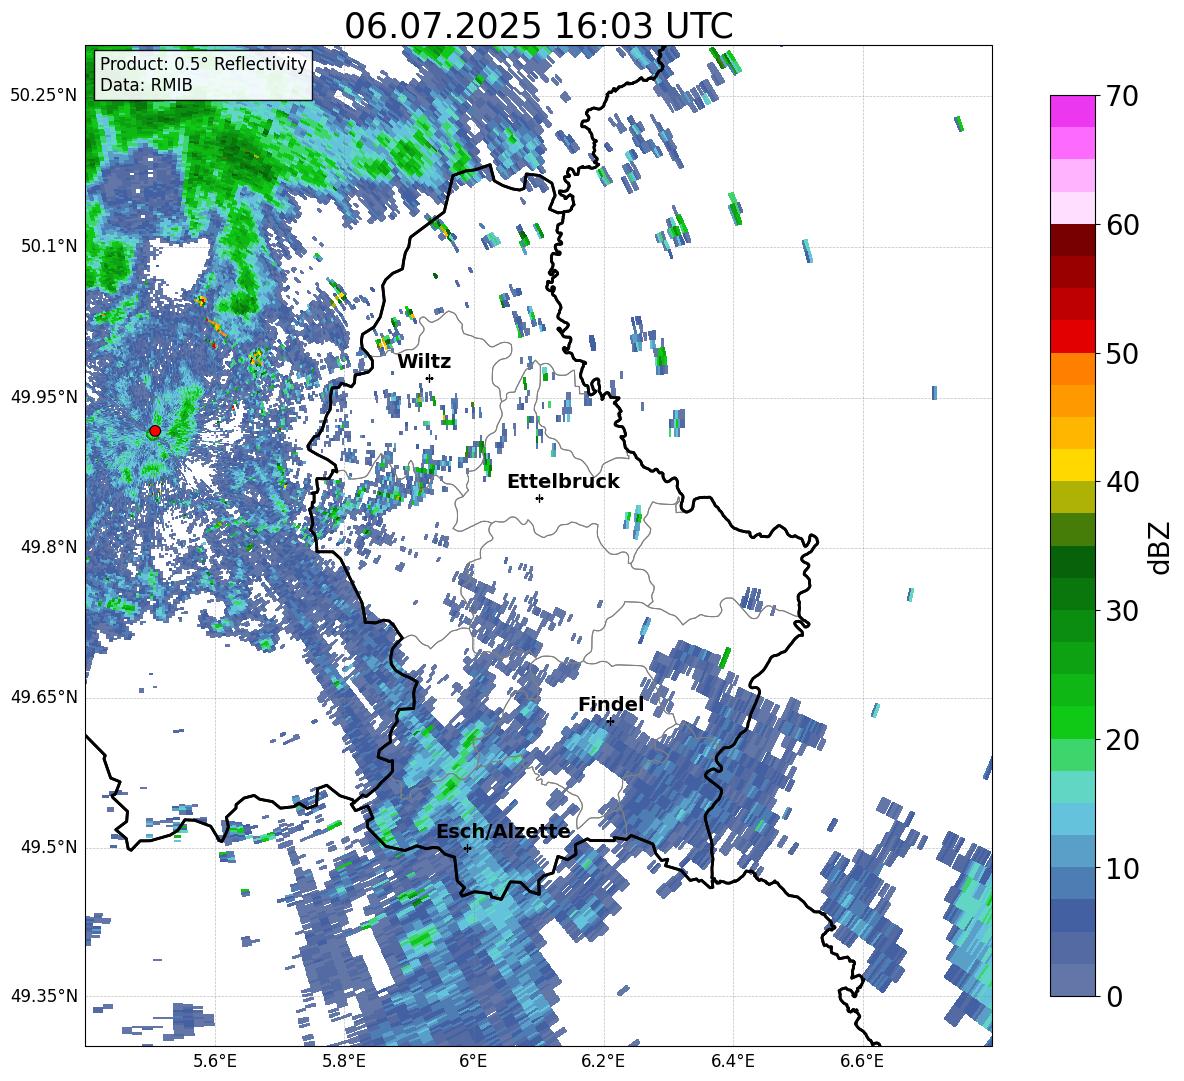Click the 'Product: 0.5° Reflectivity' label
This screenshot has height=1081, width=1184.
click(203, 64)
